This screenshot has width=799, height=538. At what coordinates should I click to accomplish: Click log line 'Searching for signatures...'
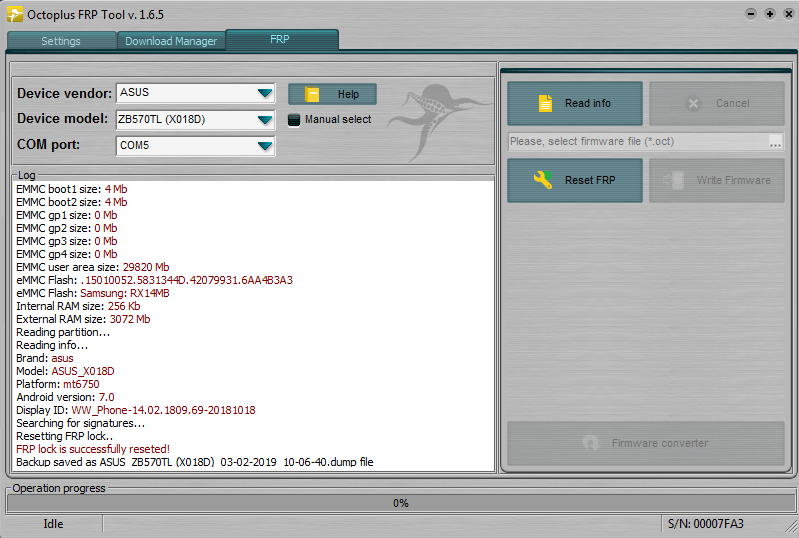tap(81, 423)
